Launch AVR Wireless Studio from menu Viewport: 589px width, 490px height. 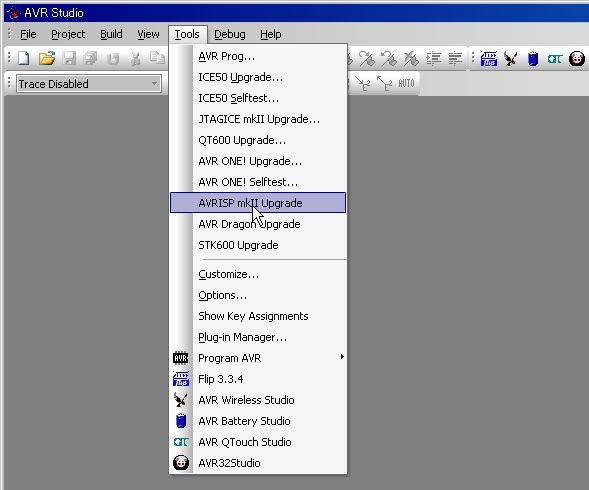tap(258, 400)
